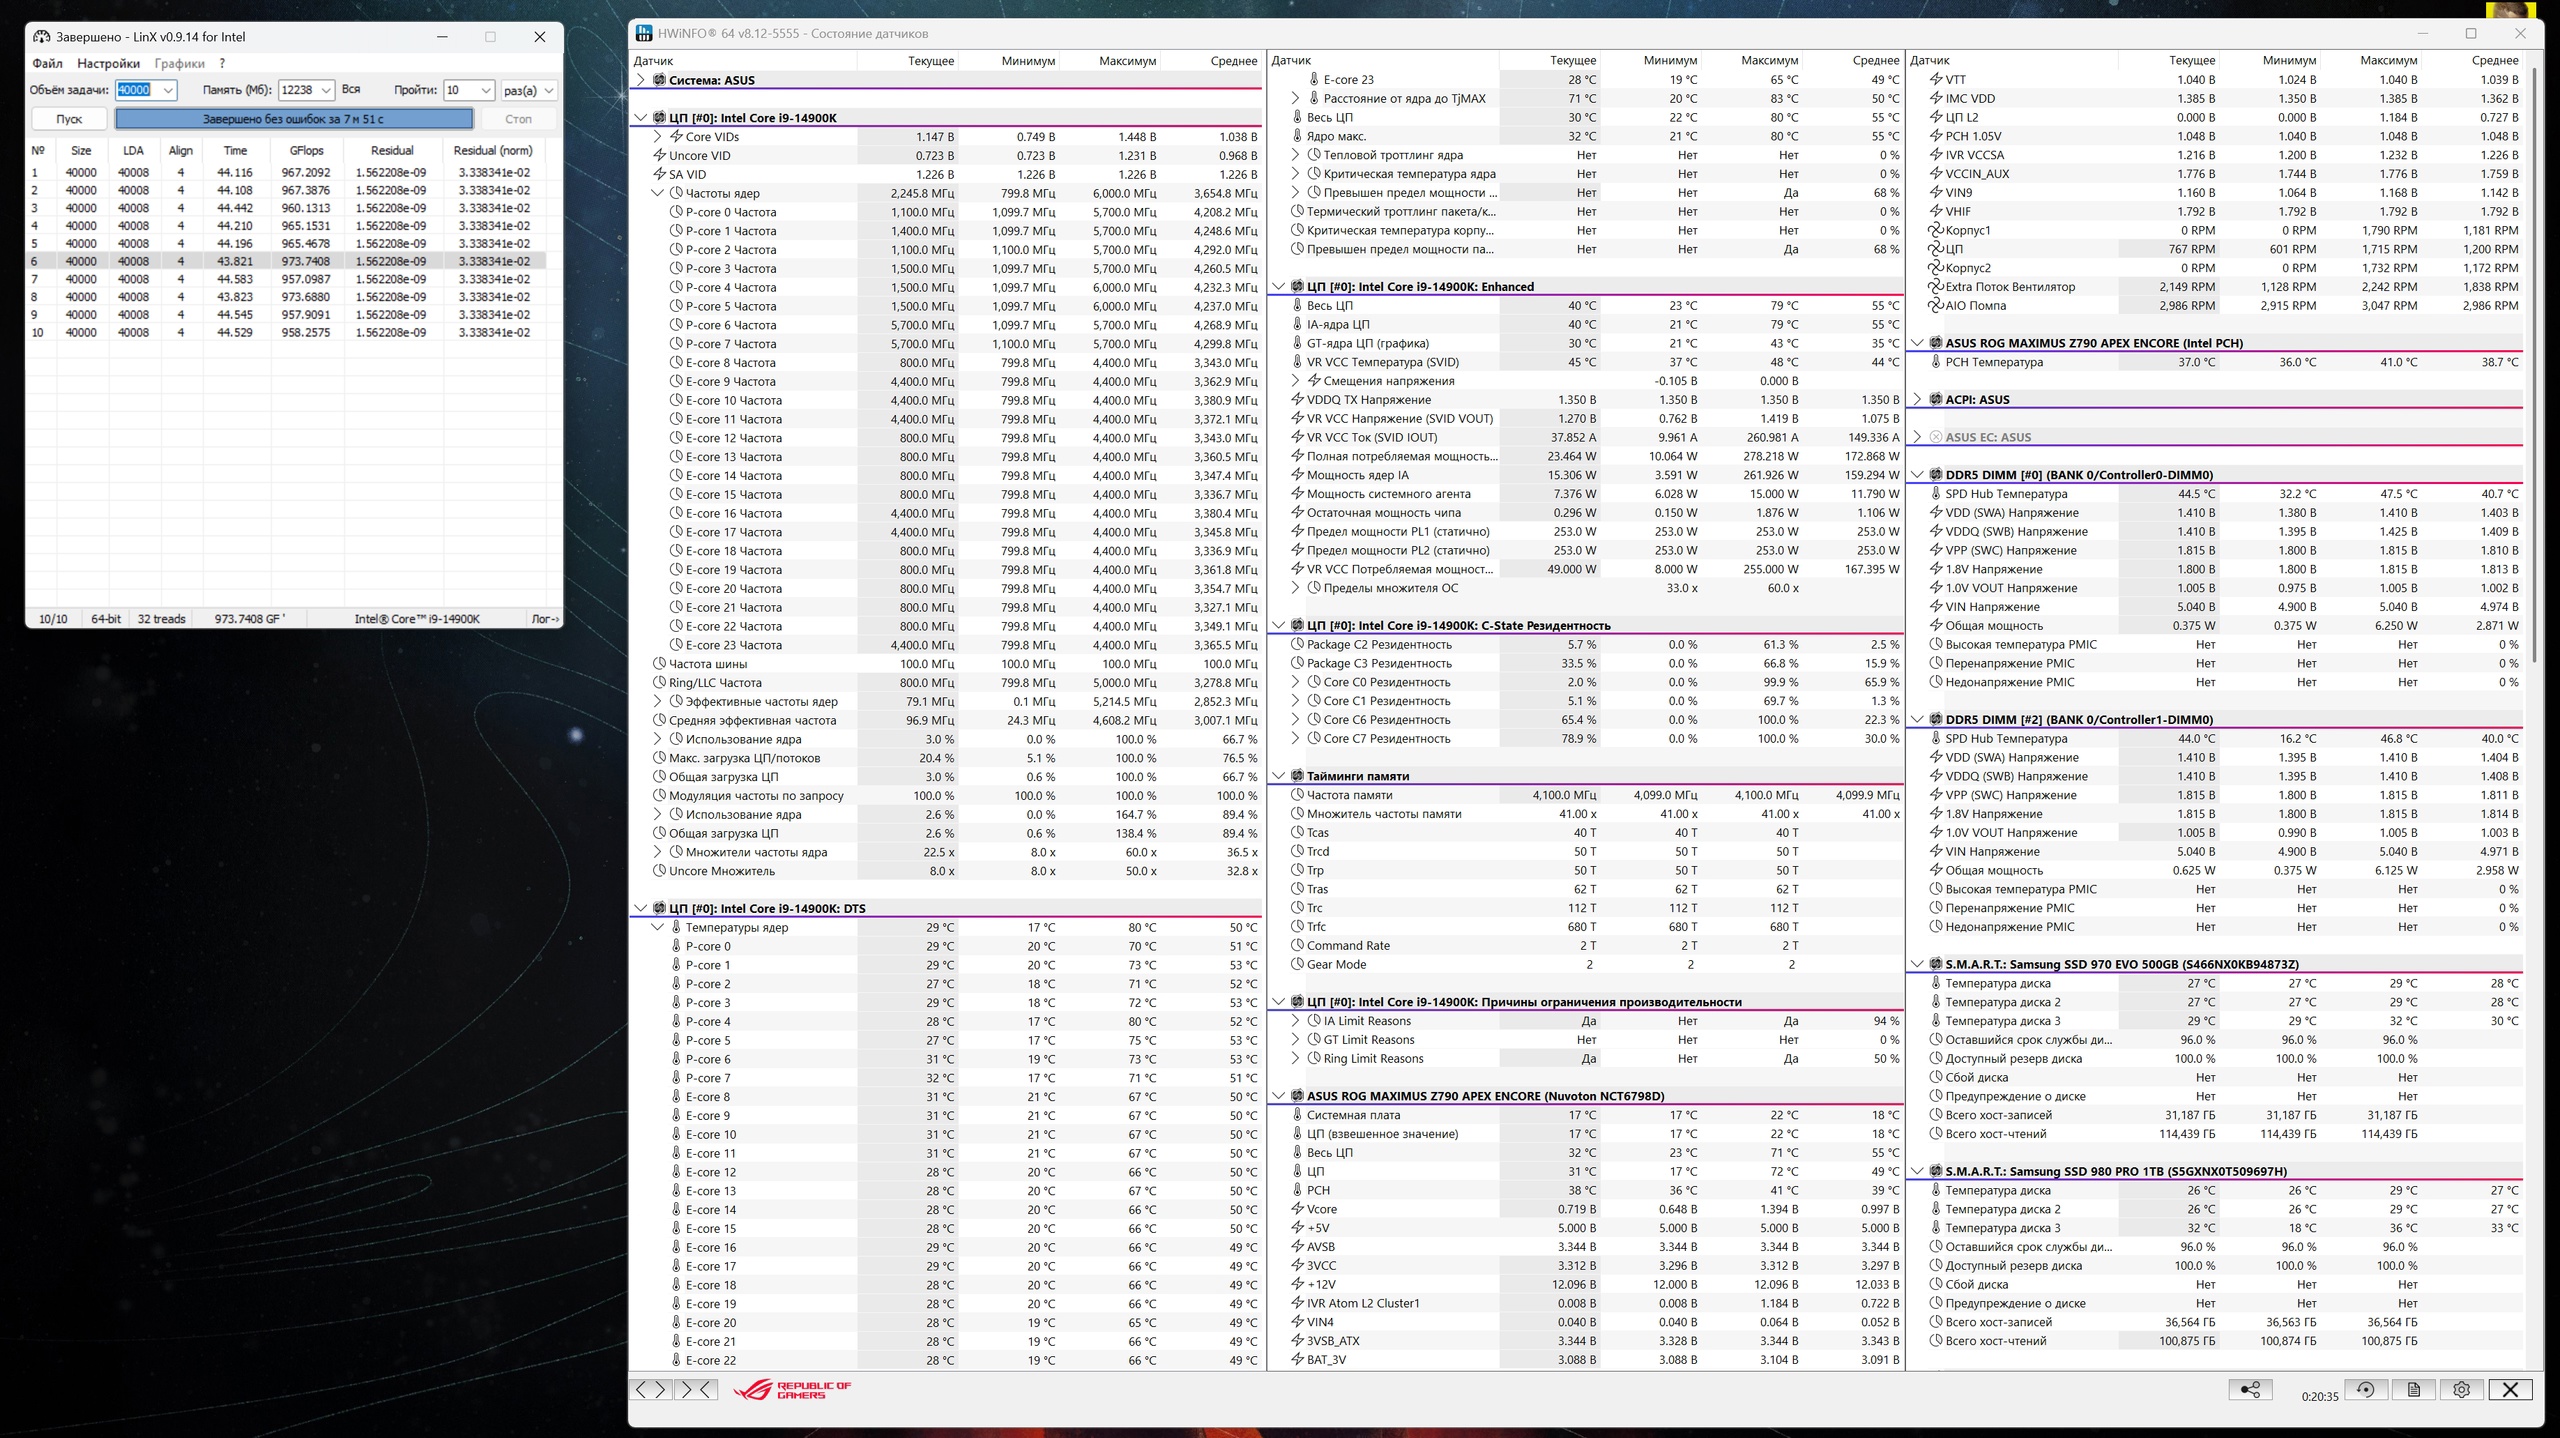Open the Настройки menu in LinX
Viewport: 2560px width, 1438px height.
[108, 63]
